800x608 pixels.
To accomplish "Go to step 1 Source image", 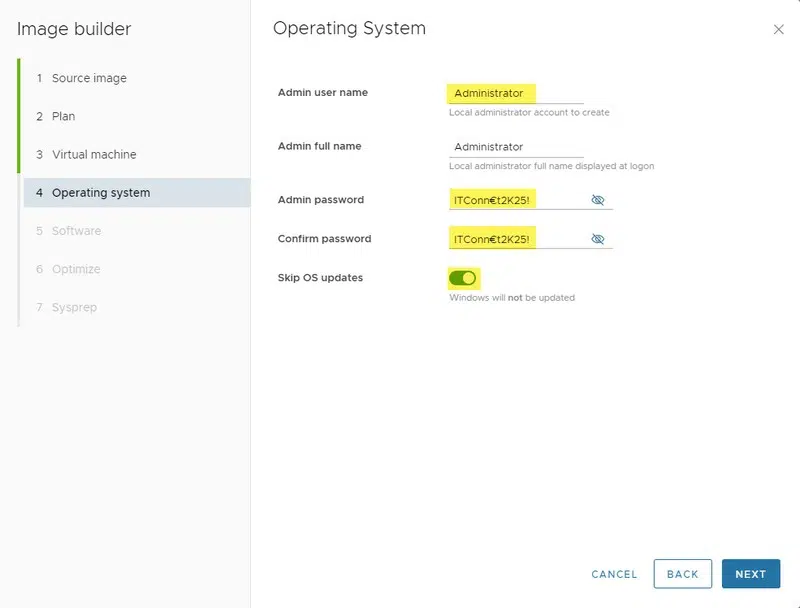I will tap(89, 78).
